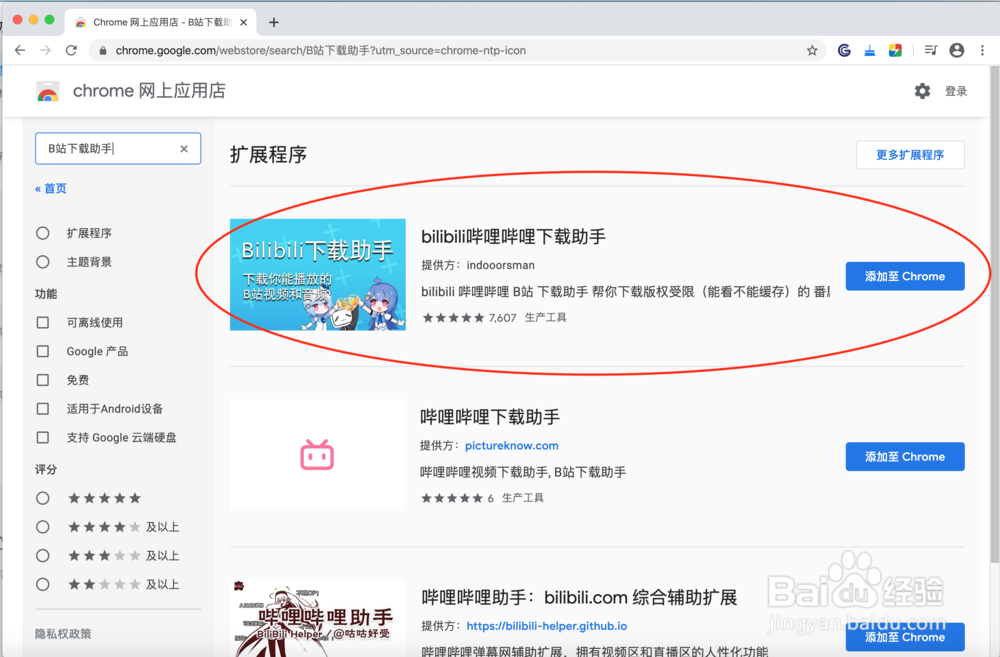Select the Chrome 网上应用店 browser tab

[161, 22]
